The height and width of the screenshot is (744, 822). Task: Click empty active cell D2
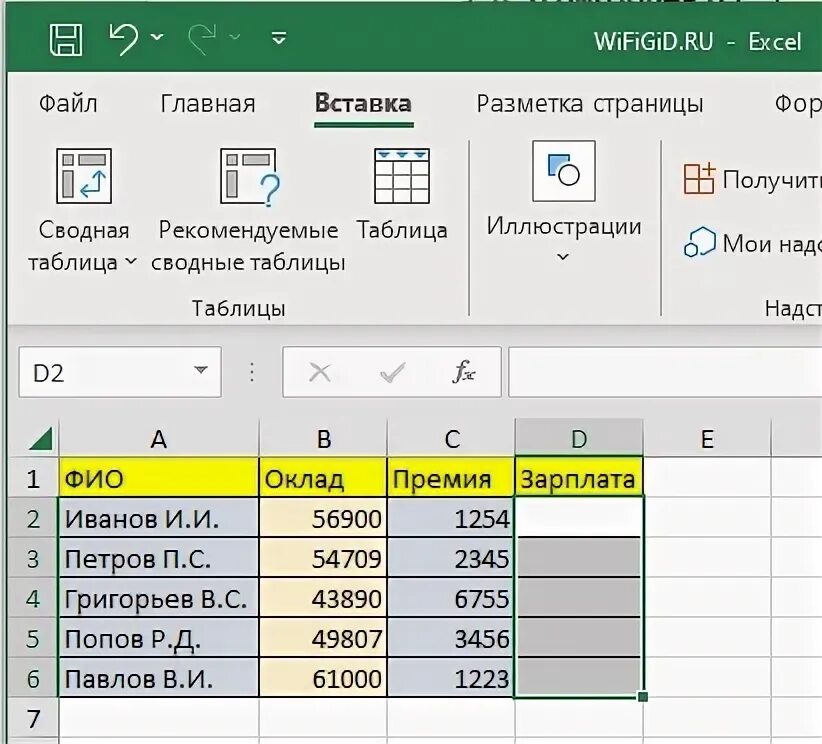pyautogui.click(x=579, y=517)
